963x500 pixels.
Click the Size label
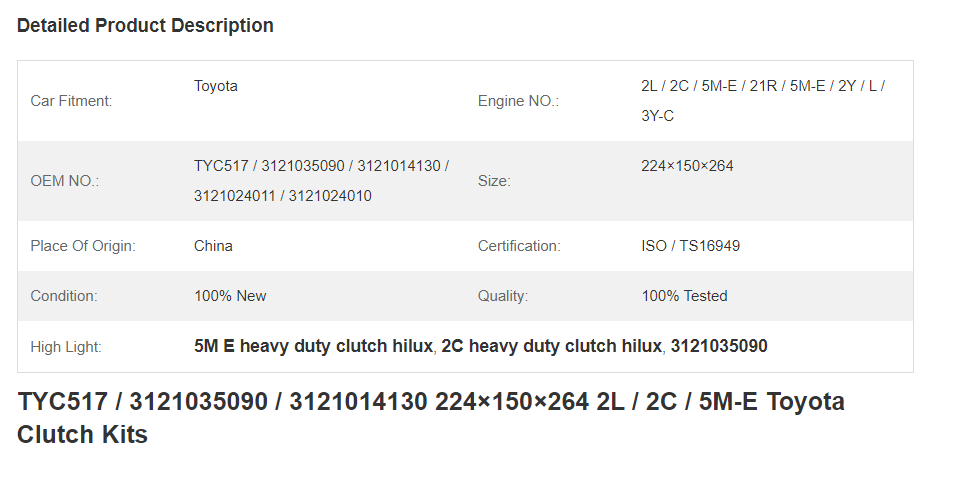coord(494,181)
